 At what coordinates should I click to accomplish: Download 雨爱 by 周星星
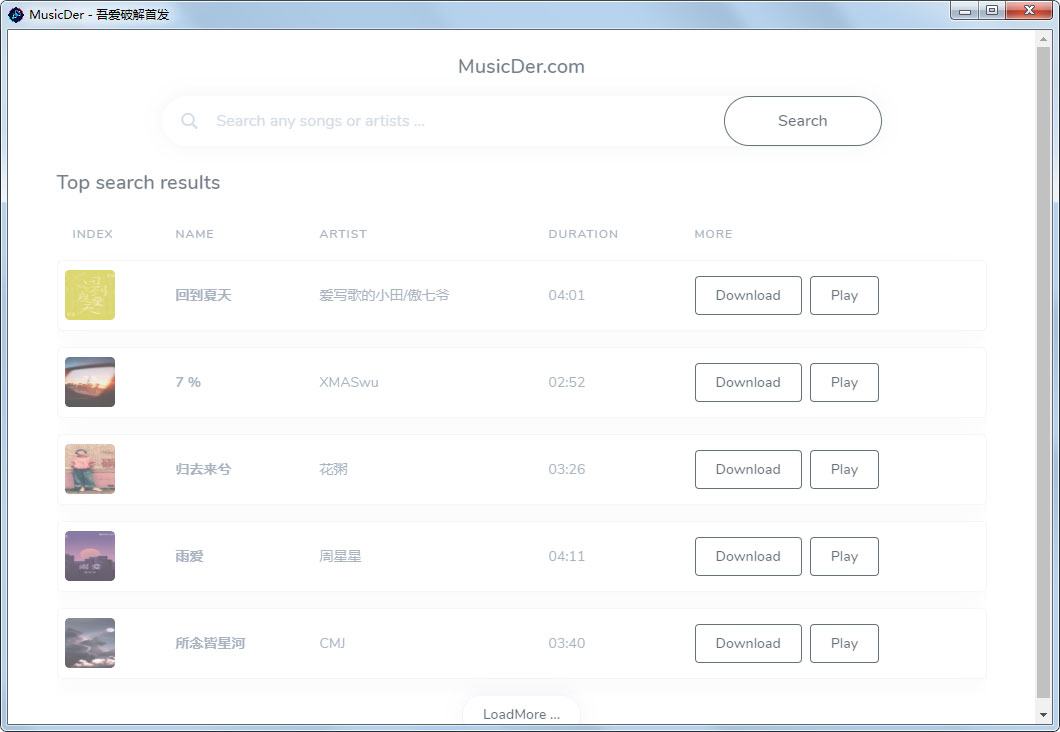pyautogui.click(x=748, y=556)
